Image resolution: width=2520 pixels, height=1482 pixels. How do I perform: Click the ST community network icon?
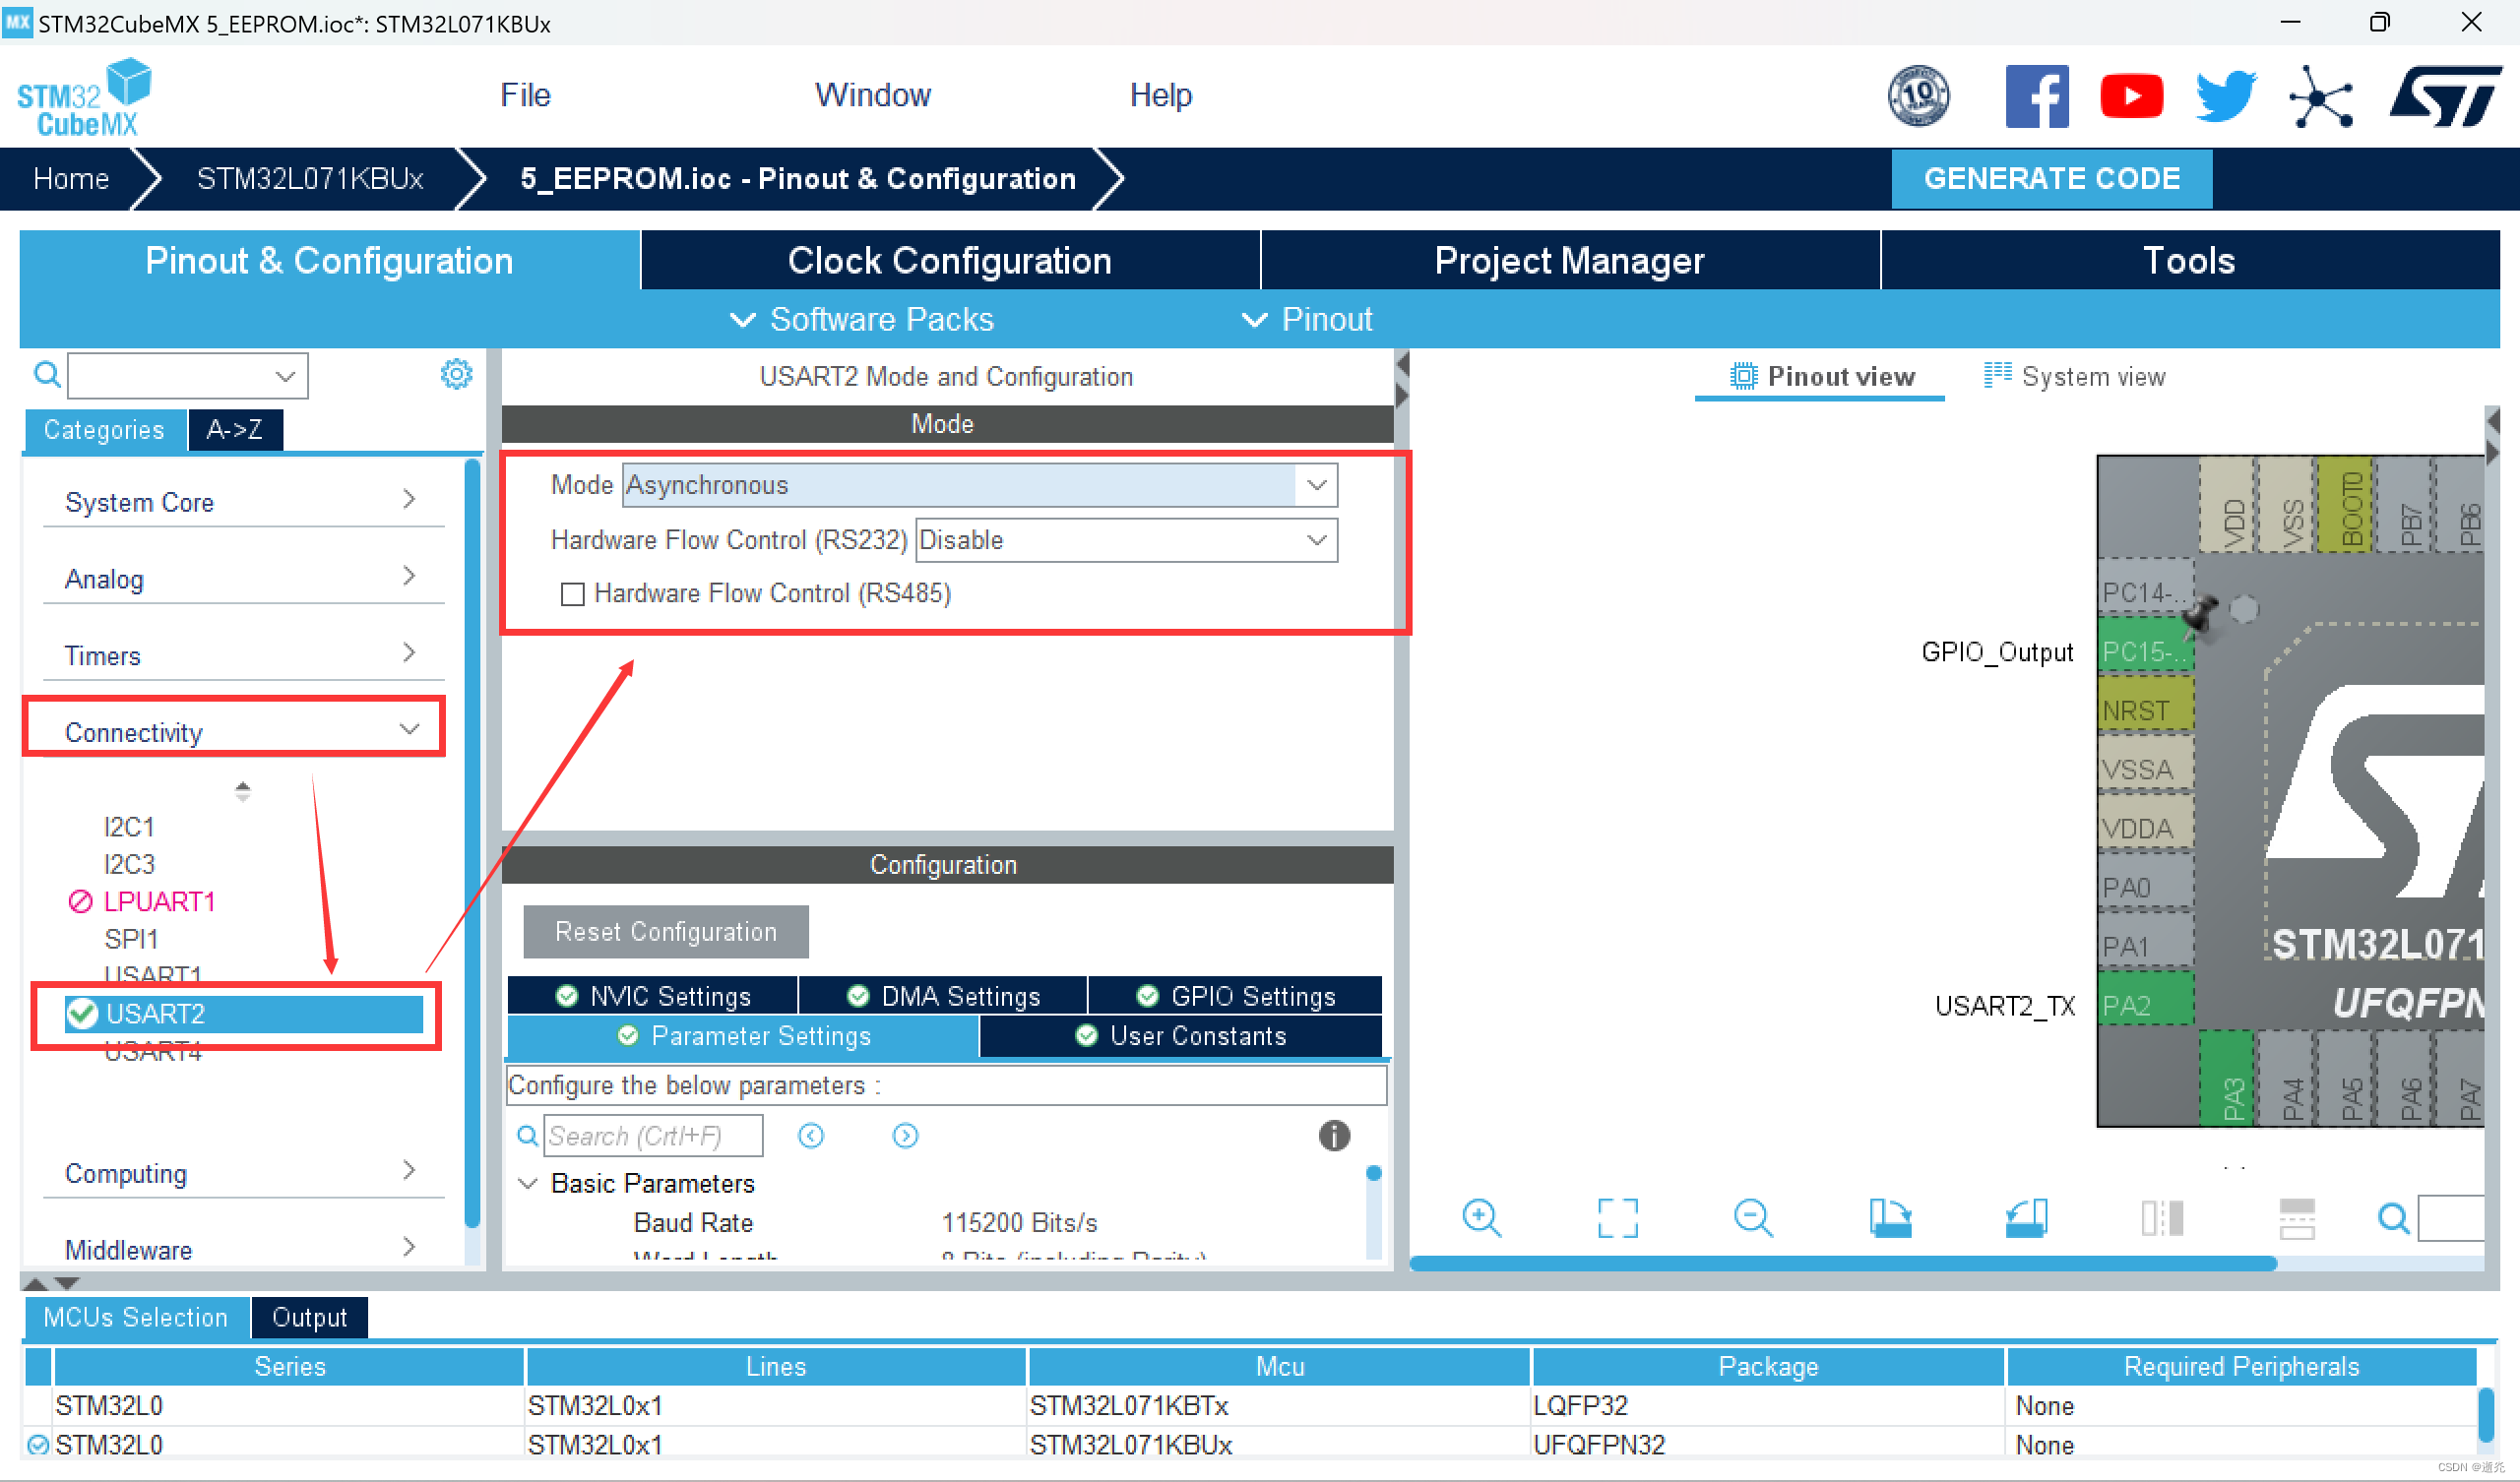pyautogui.click(x=2320, y=97)
